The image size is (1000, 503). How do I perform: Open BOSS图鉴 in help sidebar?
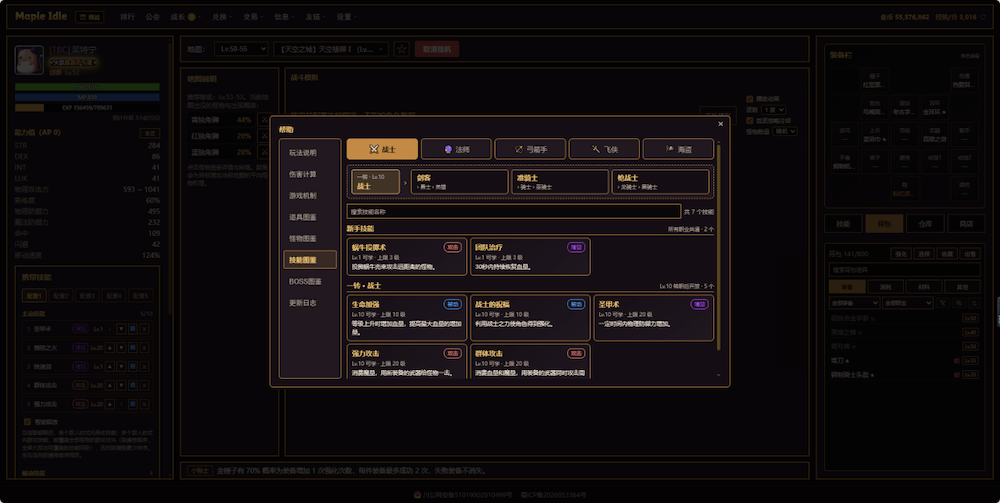click(310, 281)
